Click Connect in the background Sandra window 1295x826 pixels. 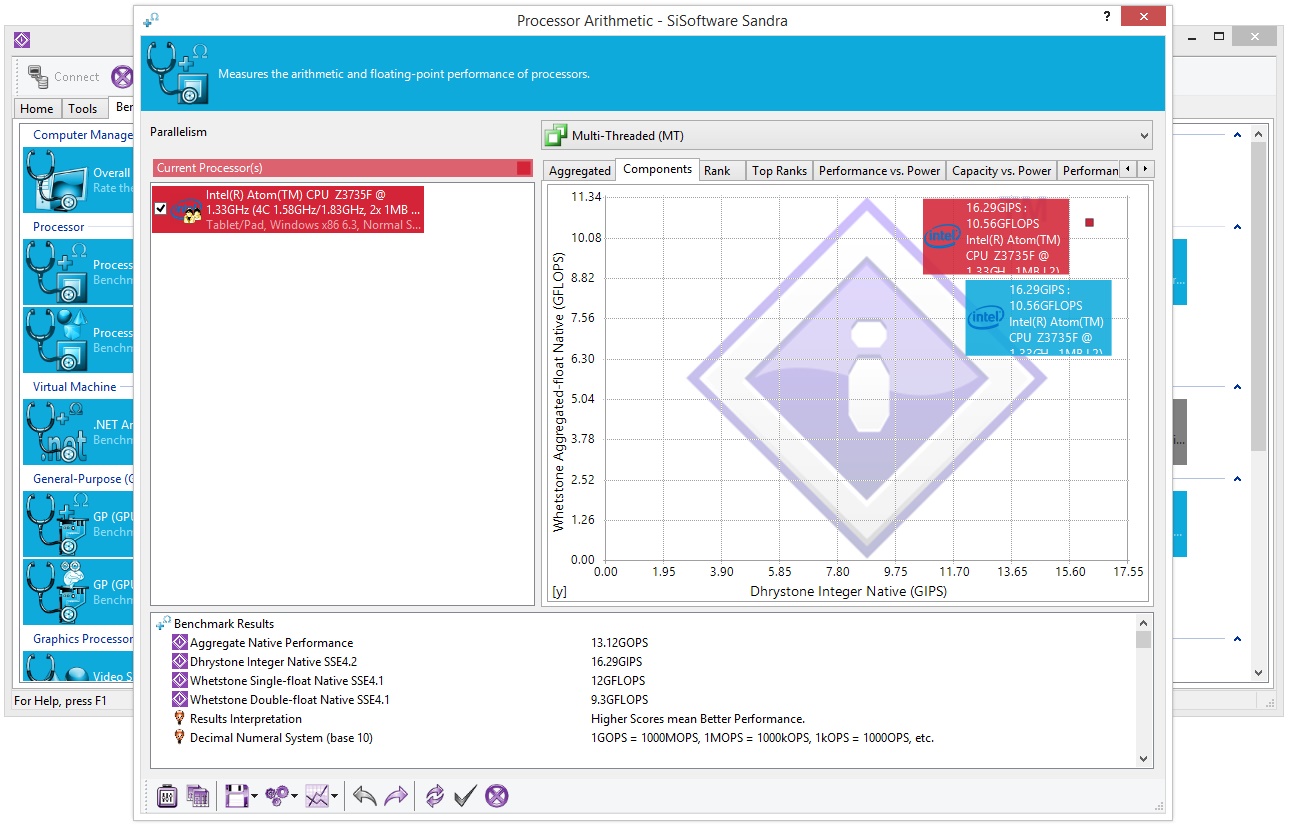coord(64,77)
